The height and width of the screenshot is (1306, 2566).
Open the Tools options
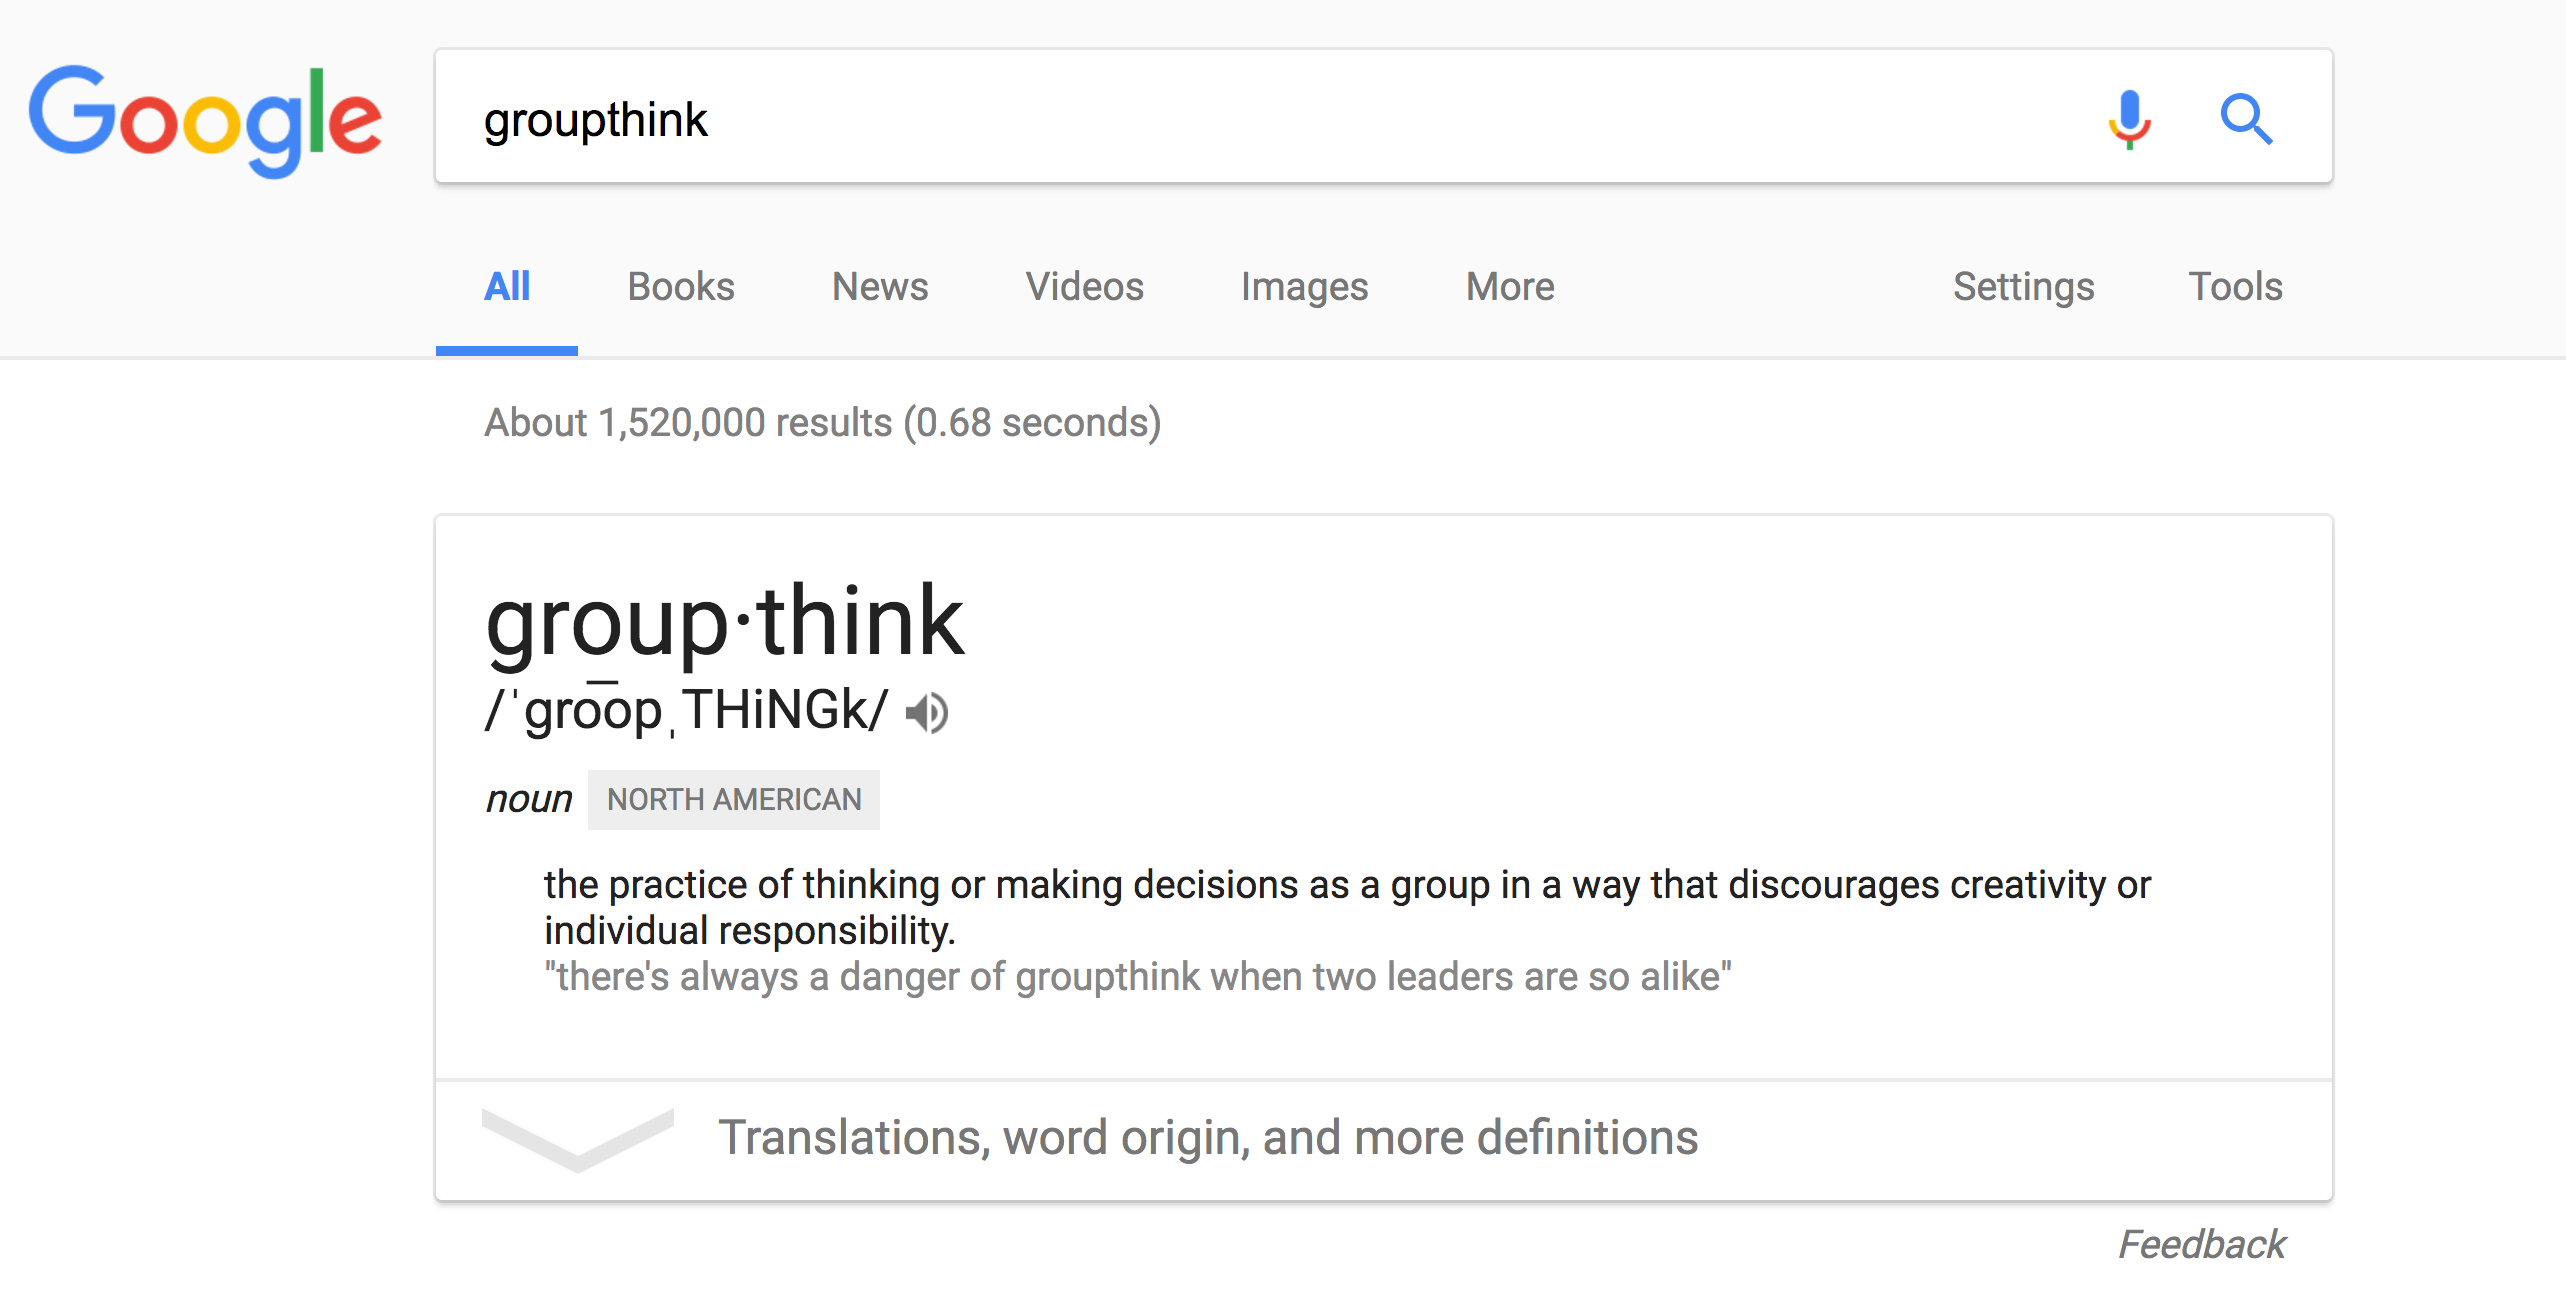tap(2235, 287)
